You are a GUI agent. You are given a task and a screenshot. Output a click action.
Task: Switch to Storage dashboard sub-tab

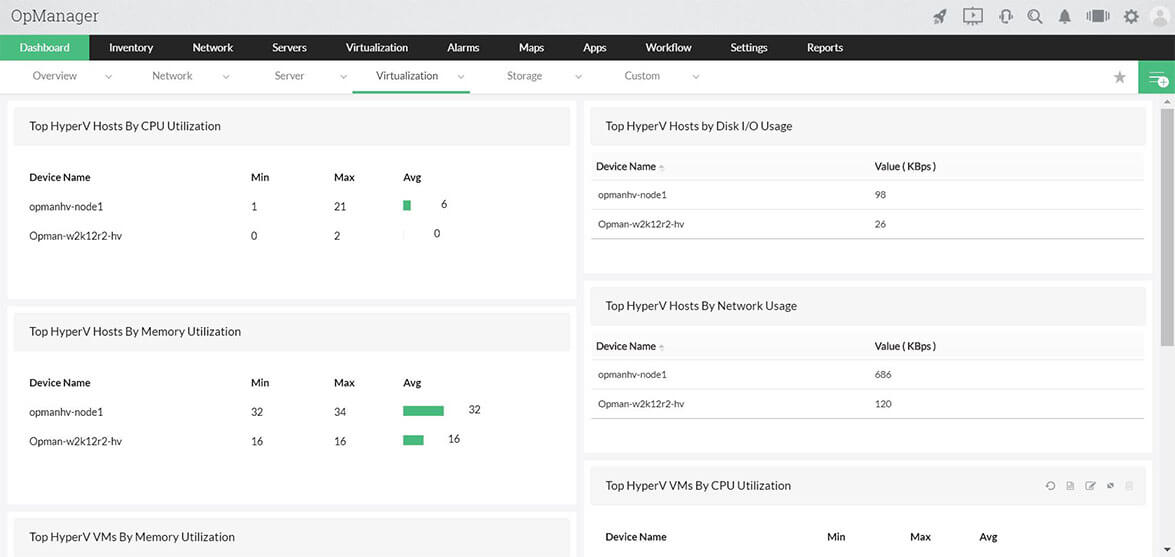tap(525, 76)
